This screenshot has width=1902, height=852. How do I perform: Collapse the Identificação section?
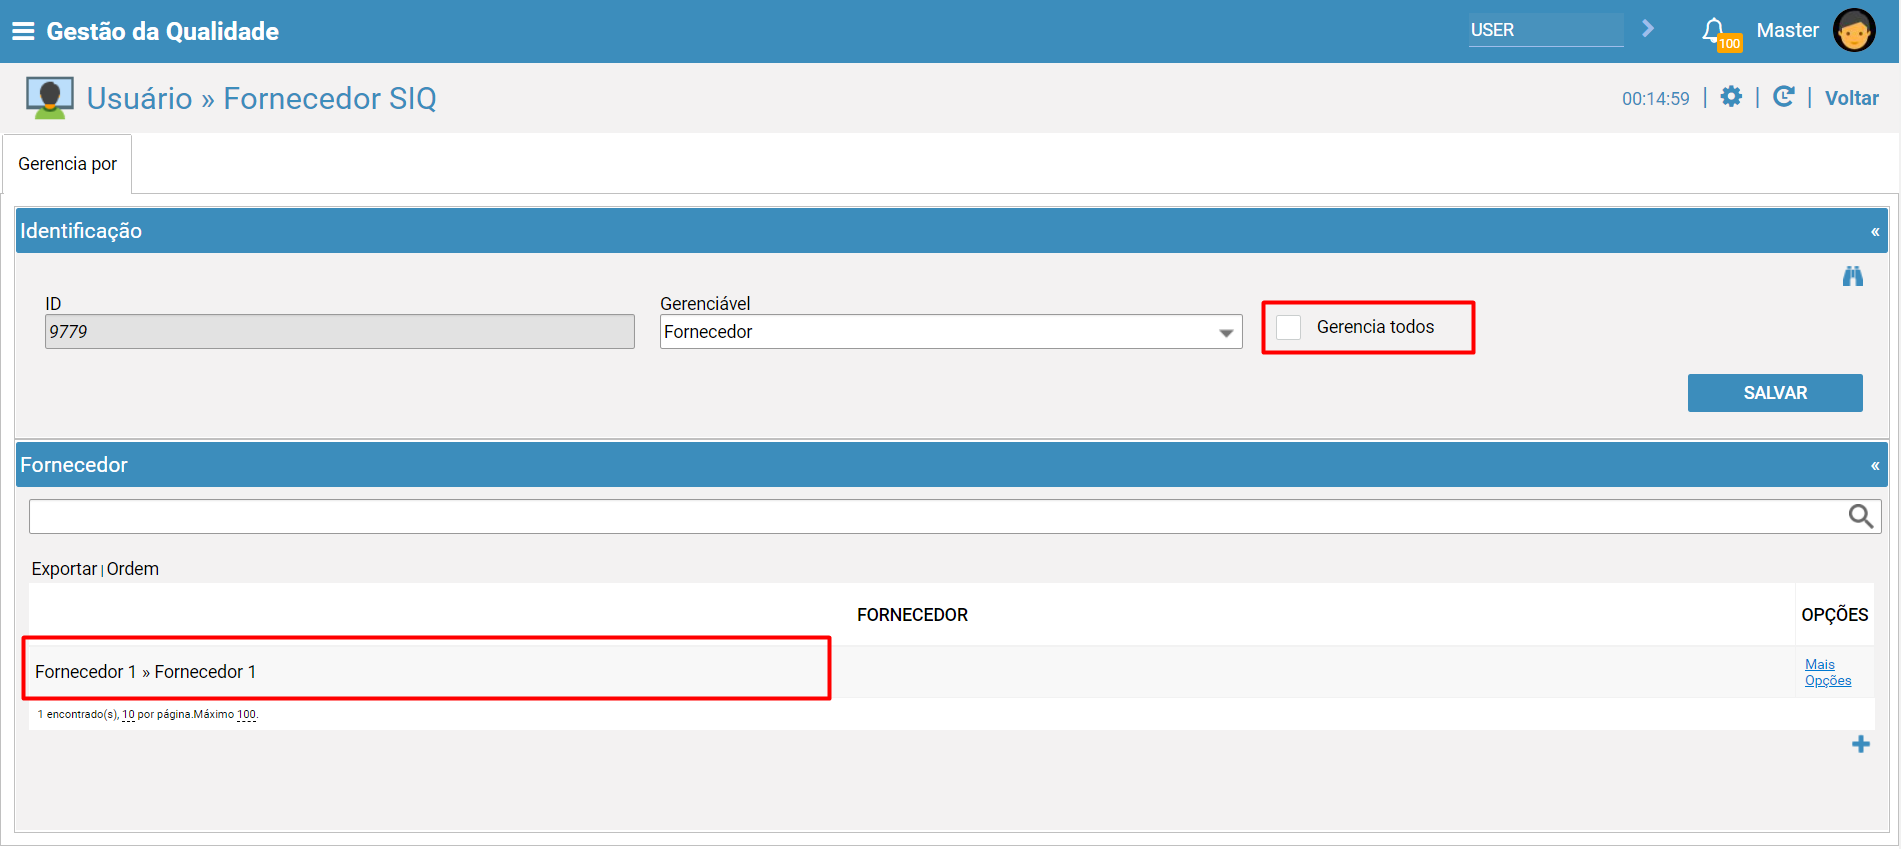click(1875, 231)
